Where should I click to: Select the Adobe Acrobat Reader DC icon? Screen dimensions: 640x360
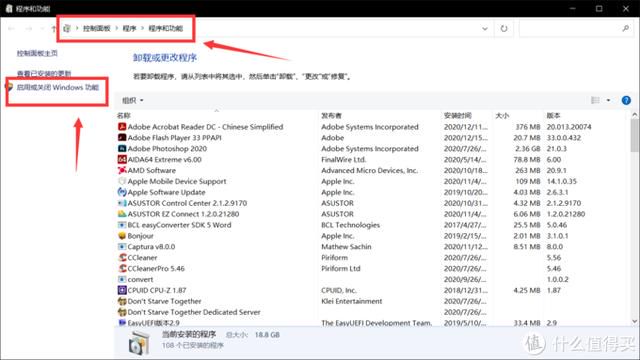coord(122,127)
